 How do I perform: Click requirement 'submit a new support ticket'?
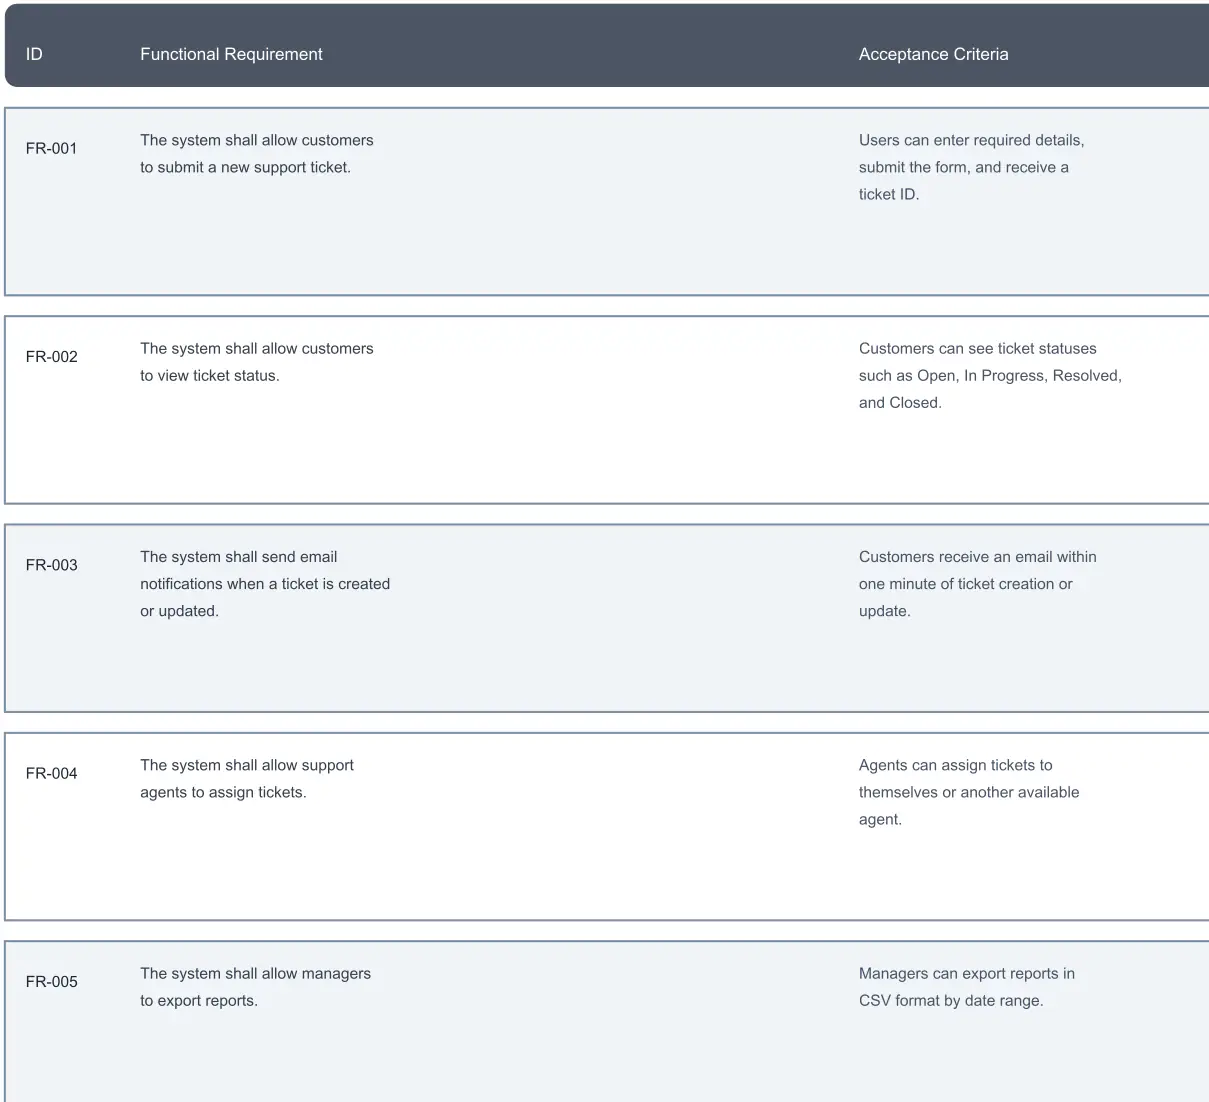[x=257, y=154]
